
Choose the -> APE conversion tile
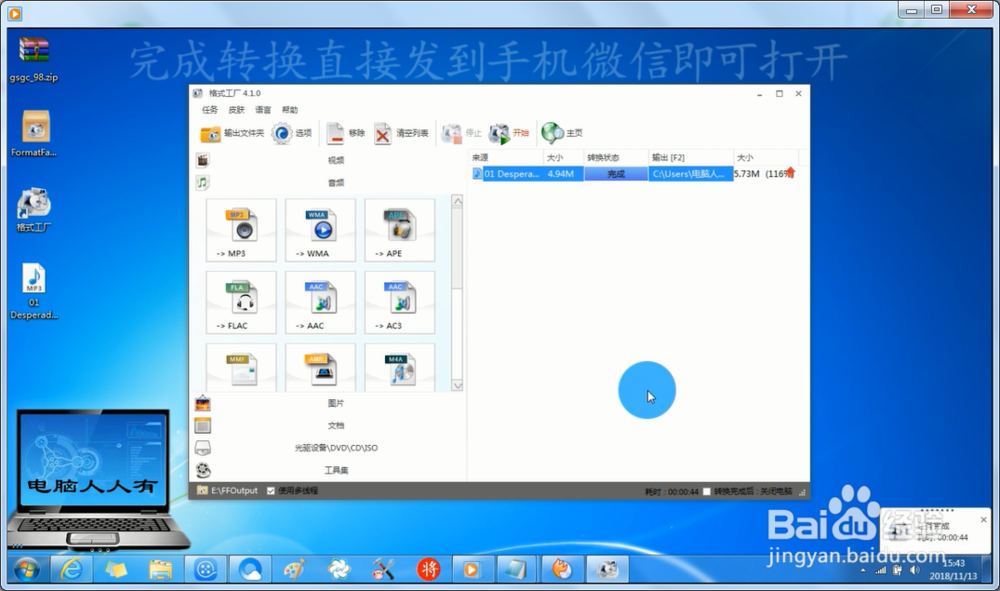(x=399, y=230)
